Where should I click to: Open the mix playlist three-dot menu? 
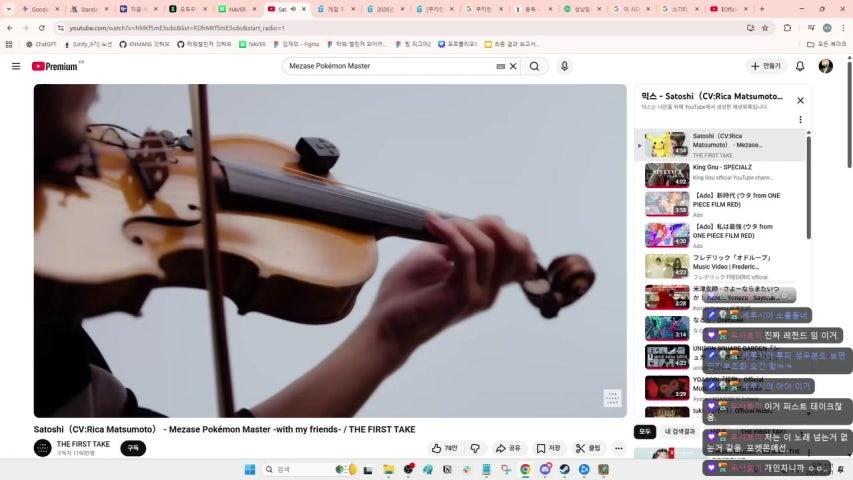pyautogui.click(x=800, y=120)
